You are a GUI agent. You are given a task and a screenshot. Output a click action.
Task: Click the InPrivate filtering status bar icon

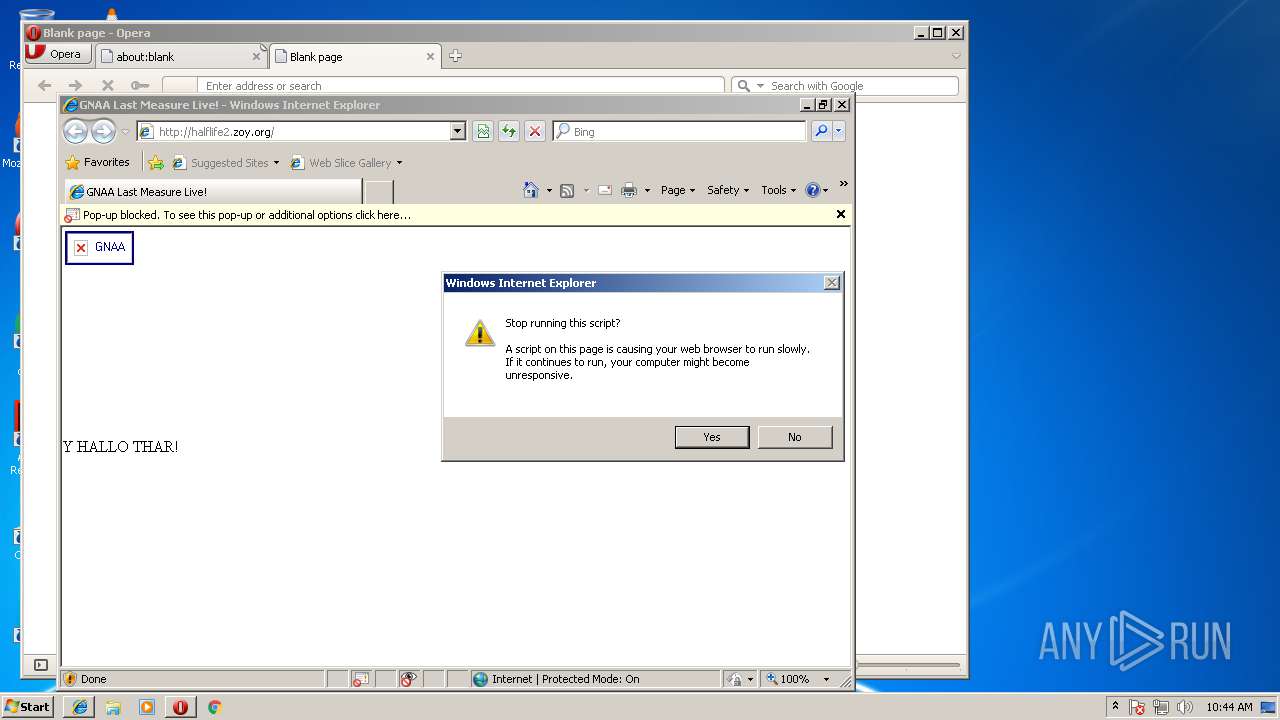coord(408,679)
